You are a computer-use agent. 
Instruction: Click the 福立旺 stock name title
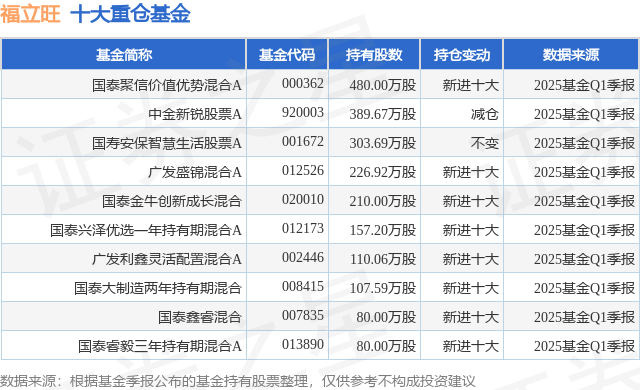[x=30, y=13]
